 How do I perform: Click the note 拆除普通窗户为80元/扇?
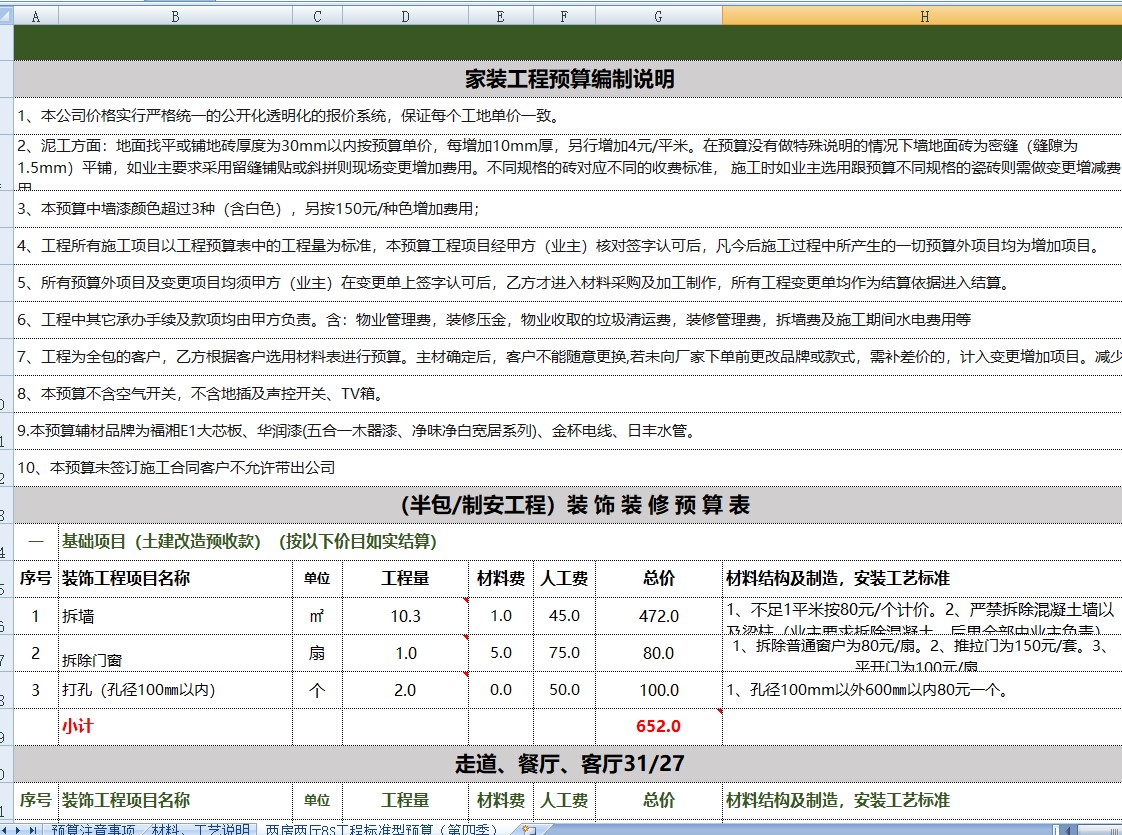922,653
